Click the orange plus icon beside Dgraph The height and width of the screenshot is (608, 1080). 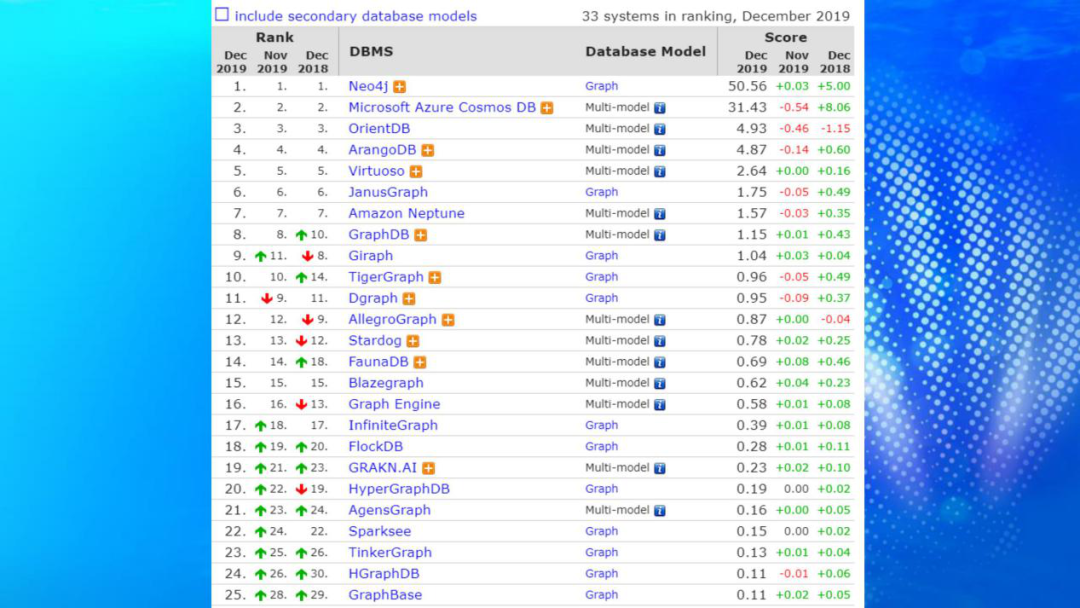(409, 299)
